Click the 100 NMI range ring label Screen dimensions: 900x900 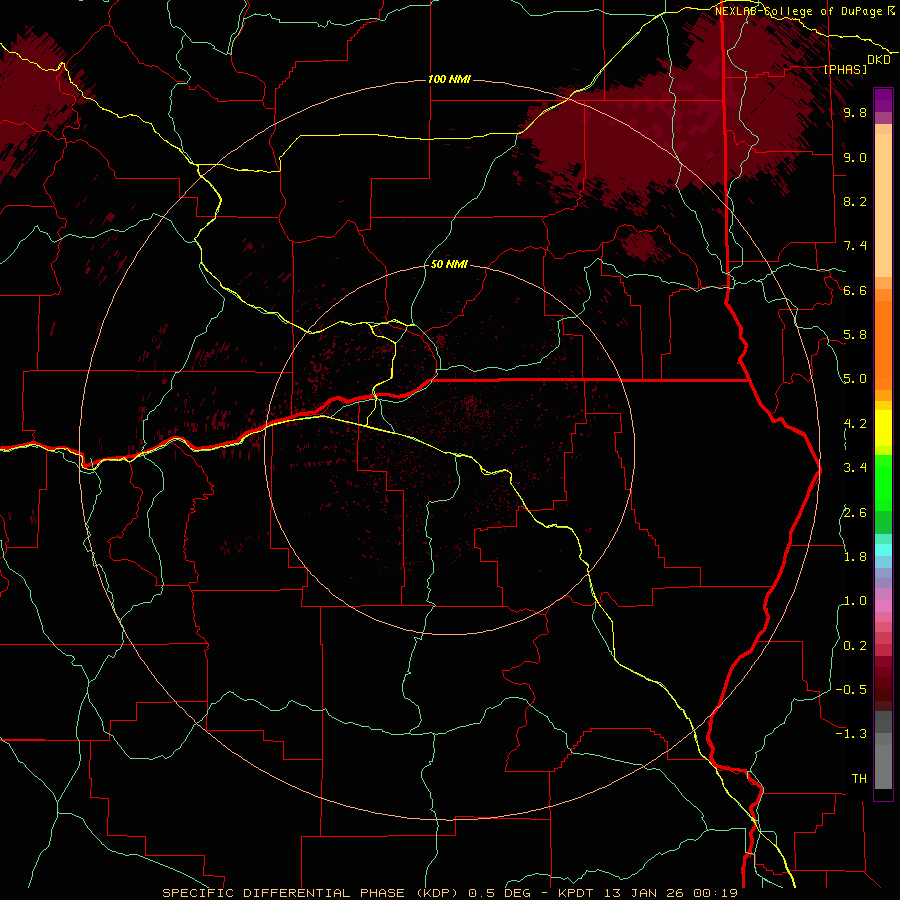[449, 79]
